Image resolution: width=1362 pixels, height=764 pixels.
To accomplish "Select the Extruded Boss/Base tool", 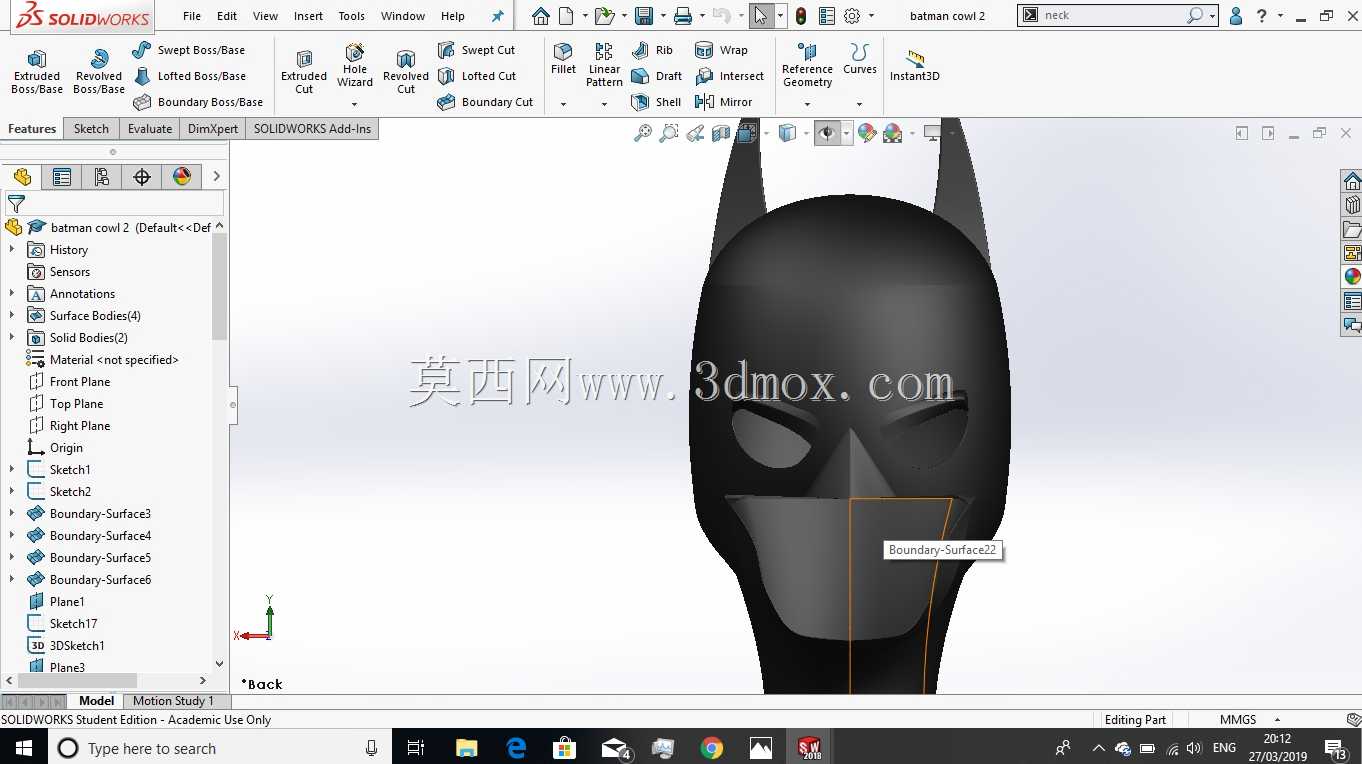I will click(x=37, y=71).
